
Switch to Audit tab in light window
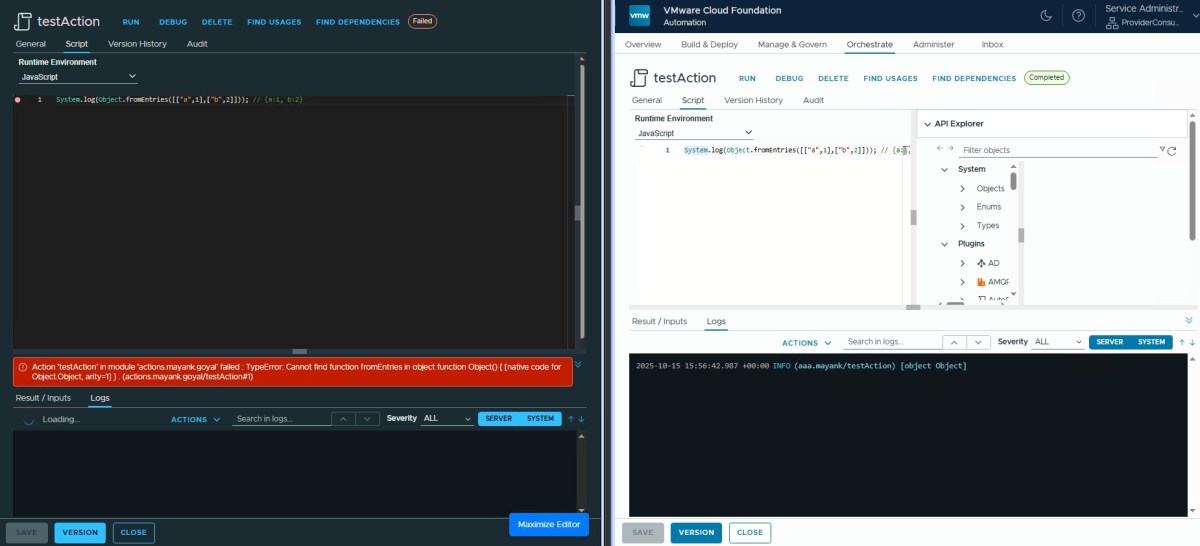pos(814,100)
